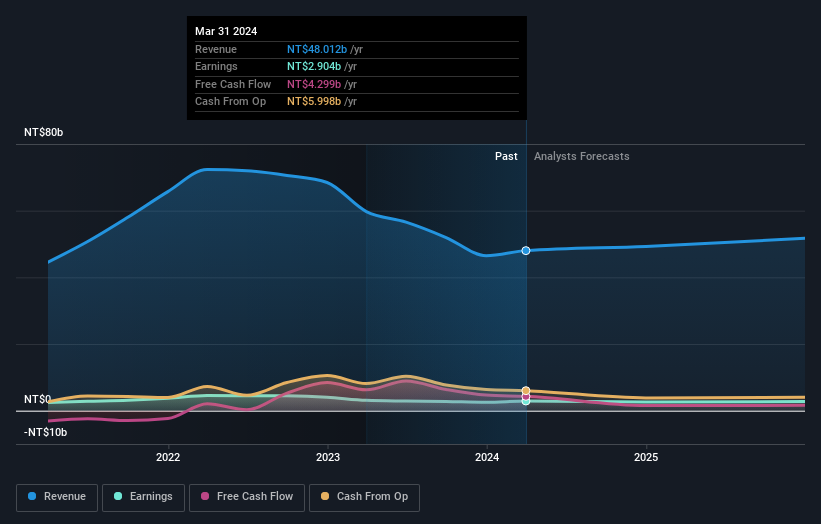This screenshot has height=524, width=821.
Task: Click the Analysts Forecasts label
Action: 582,156
